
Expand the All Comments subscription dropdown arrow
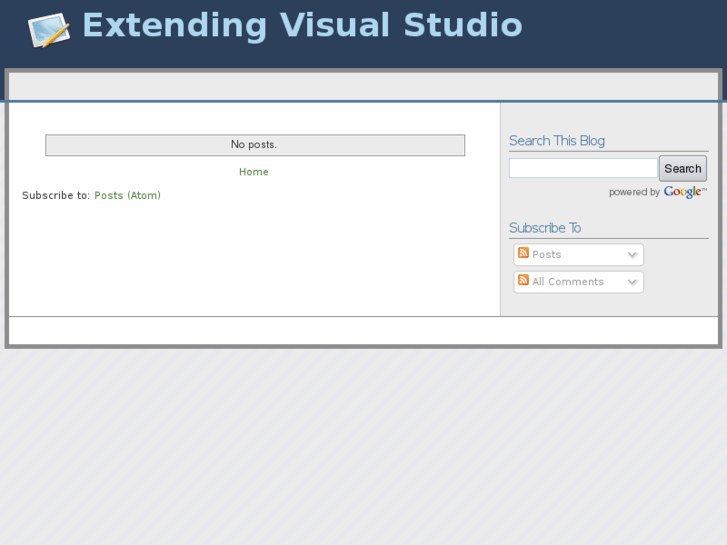point(632,282)
